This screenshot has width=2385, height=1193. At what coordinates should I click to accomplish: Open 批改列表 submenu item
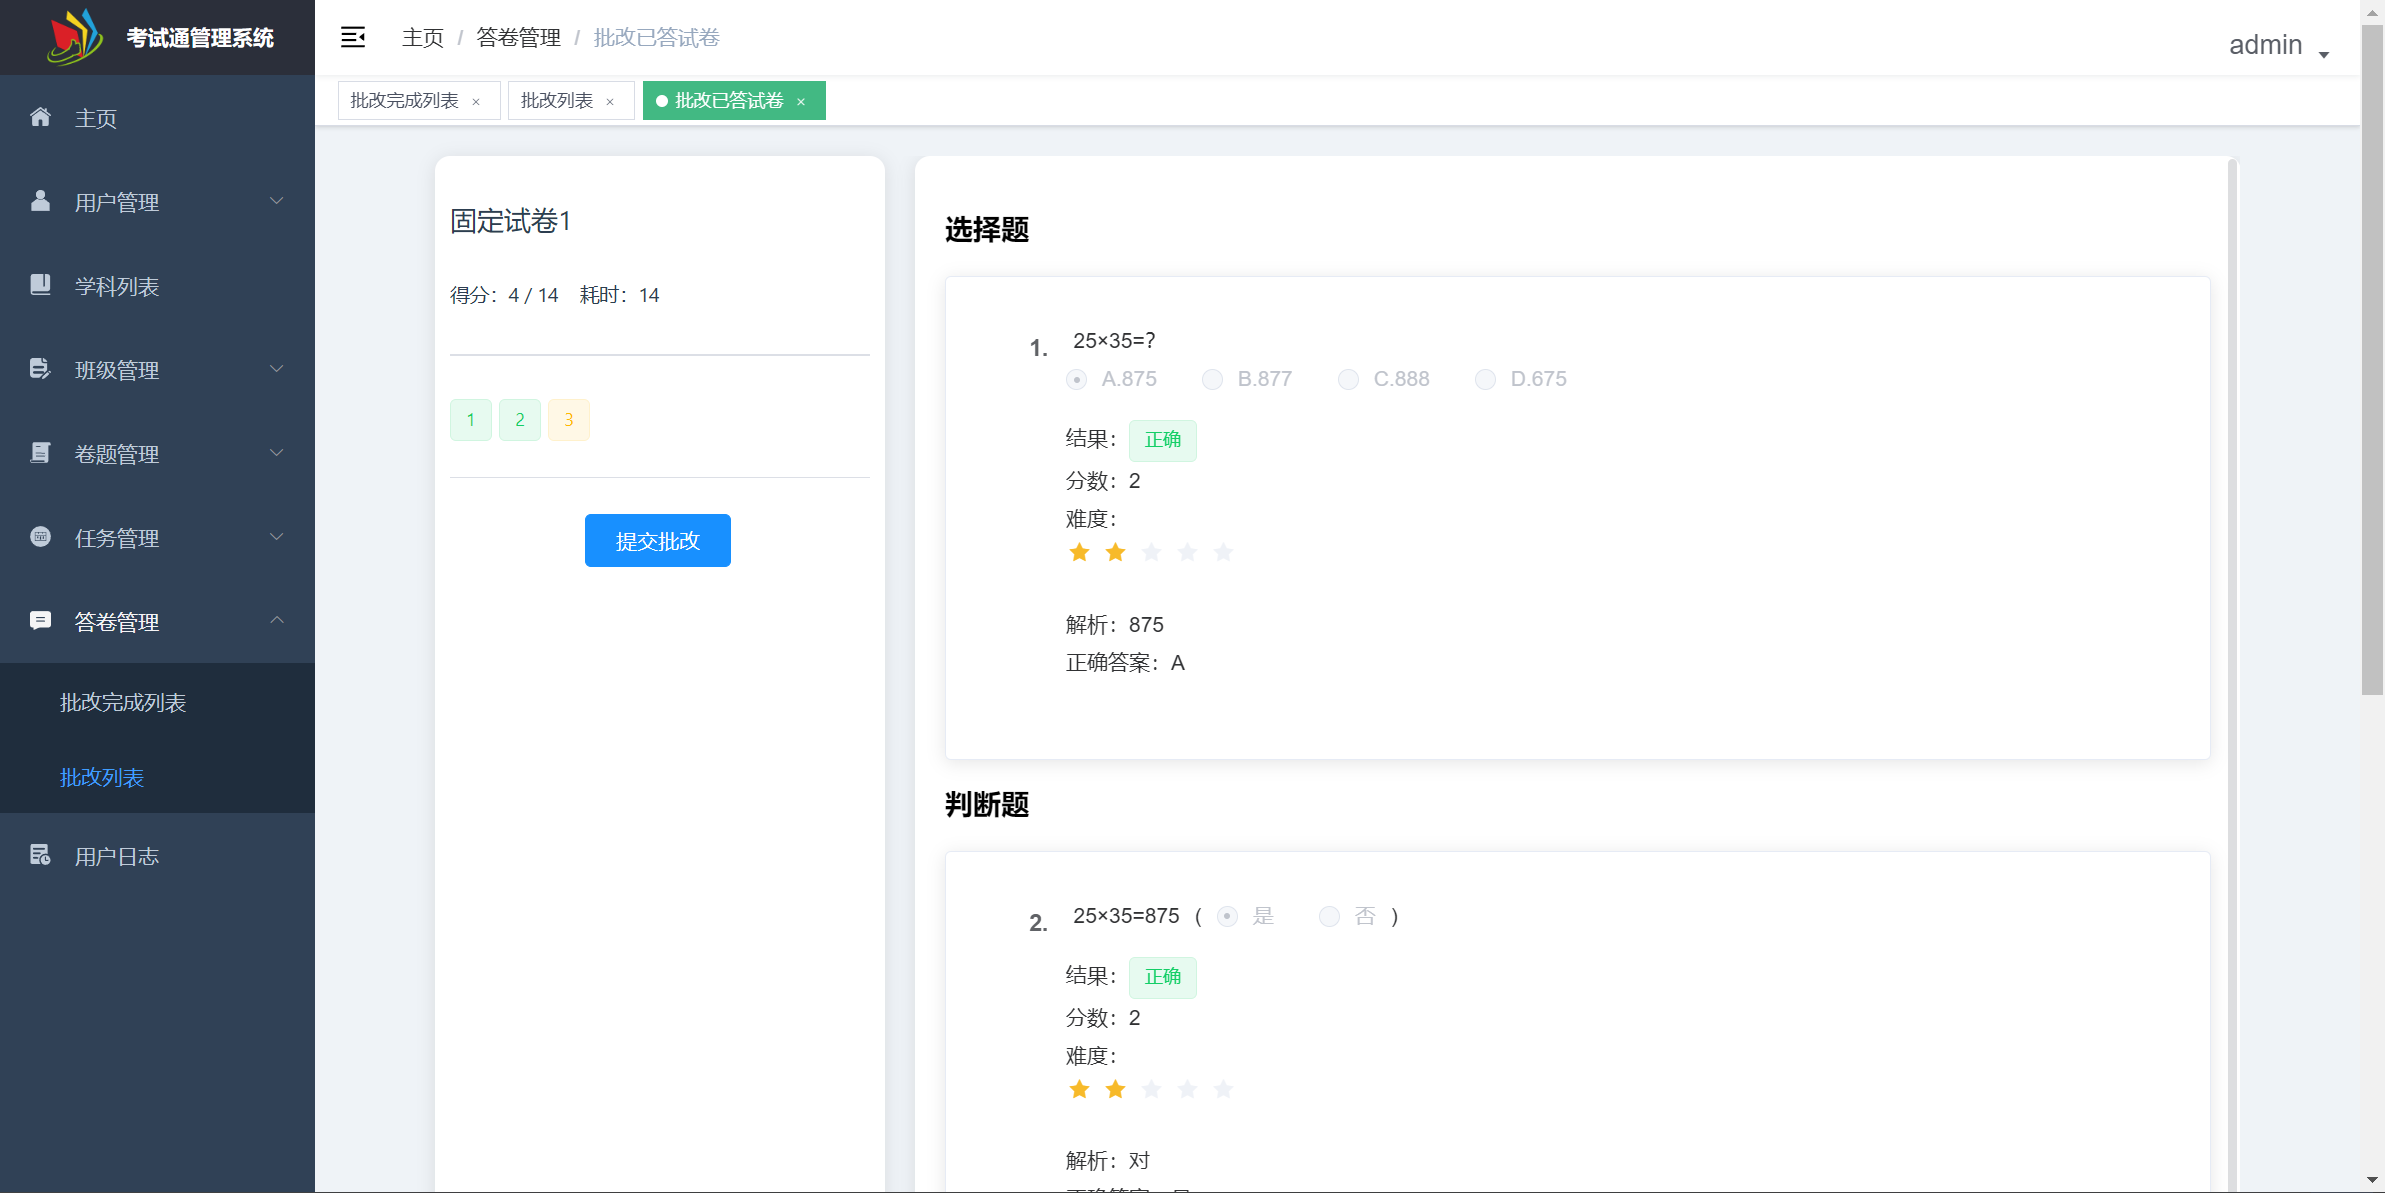click(x=157, y=777)
